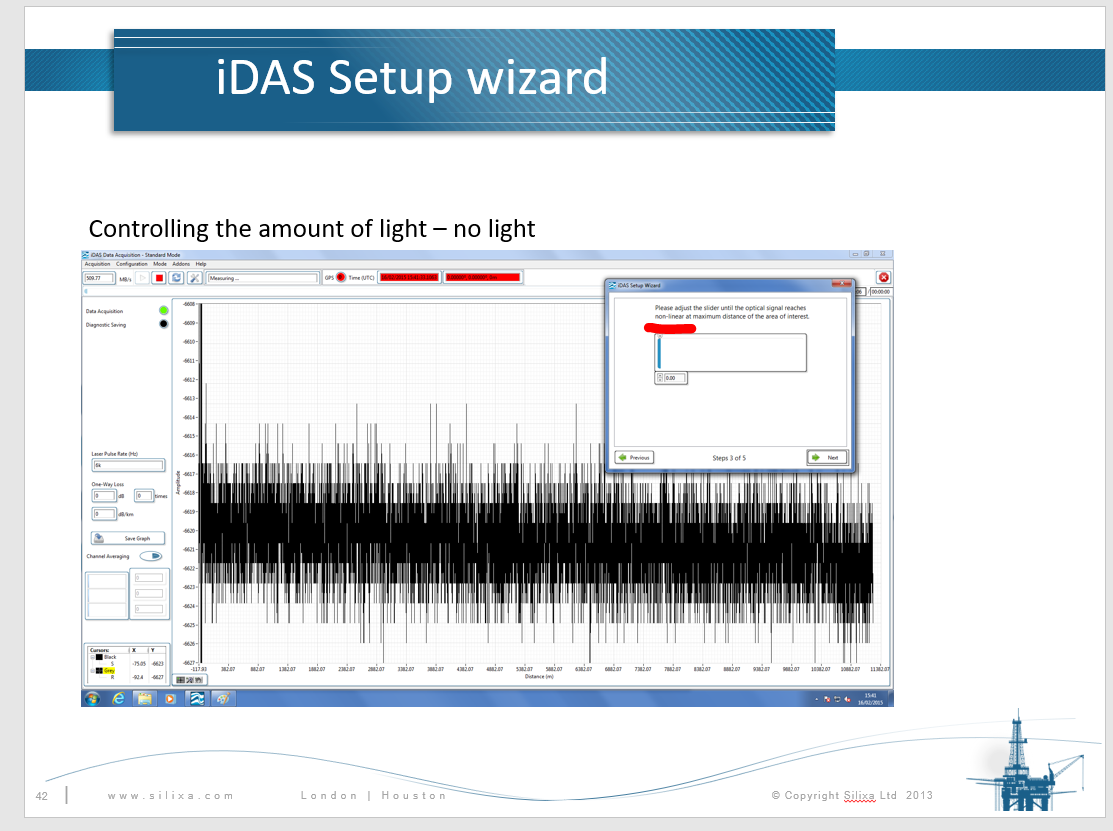Click the 00:00:00 elapsed time field
Viewport: 1113px width, 831px height.
(880, 292)
